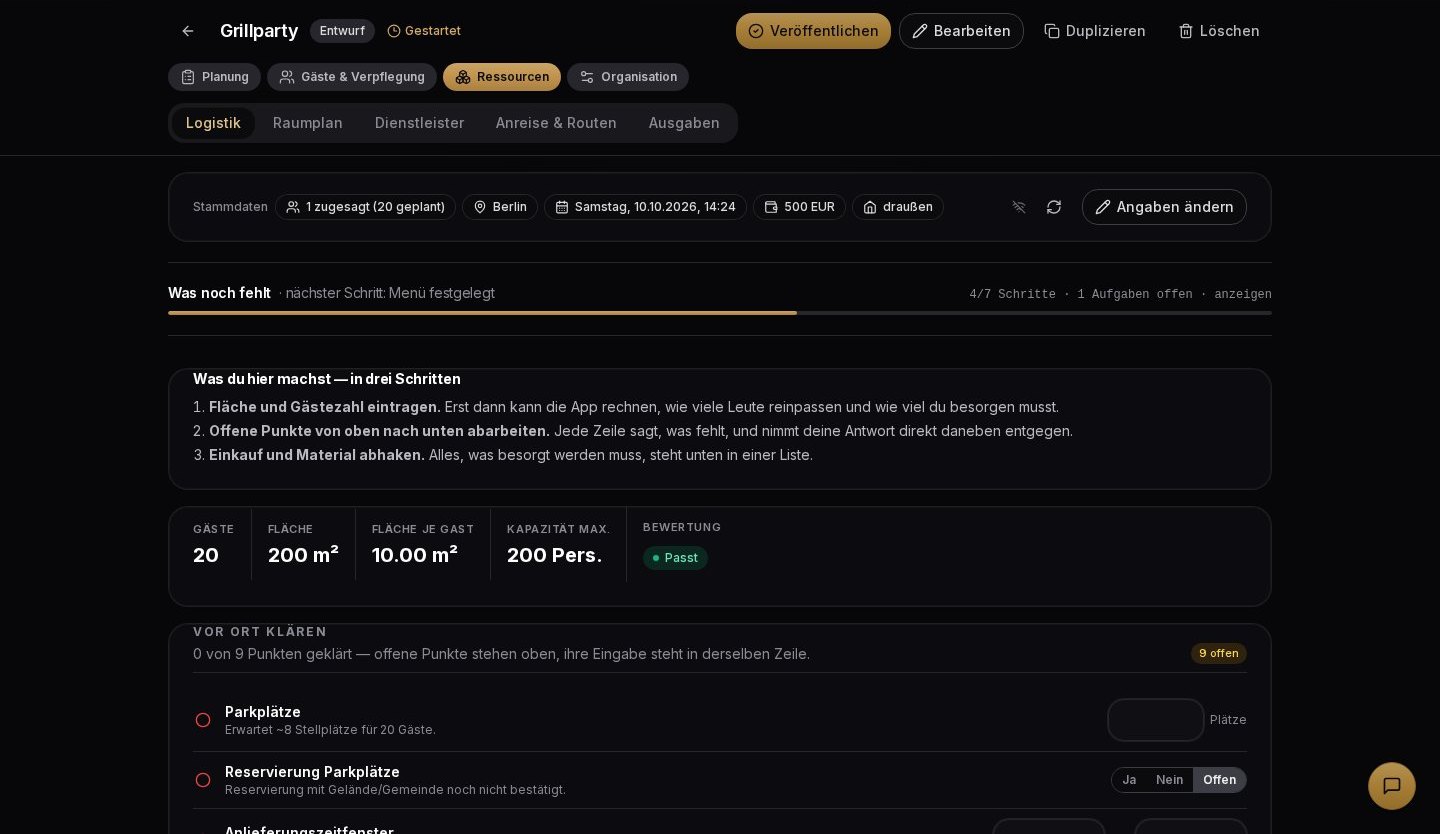Click the guests chip 1 zugesagt (20 geplant)
The width and height of the screenshot is (1440, 834).
[366, 207]
